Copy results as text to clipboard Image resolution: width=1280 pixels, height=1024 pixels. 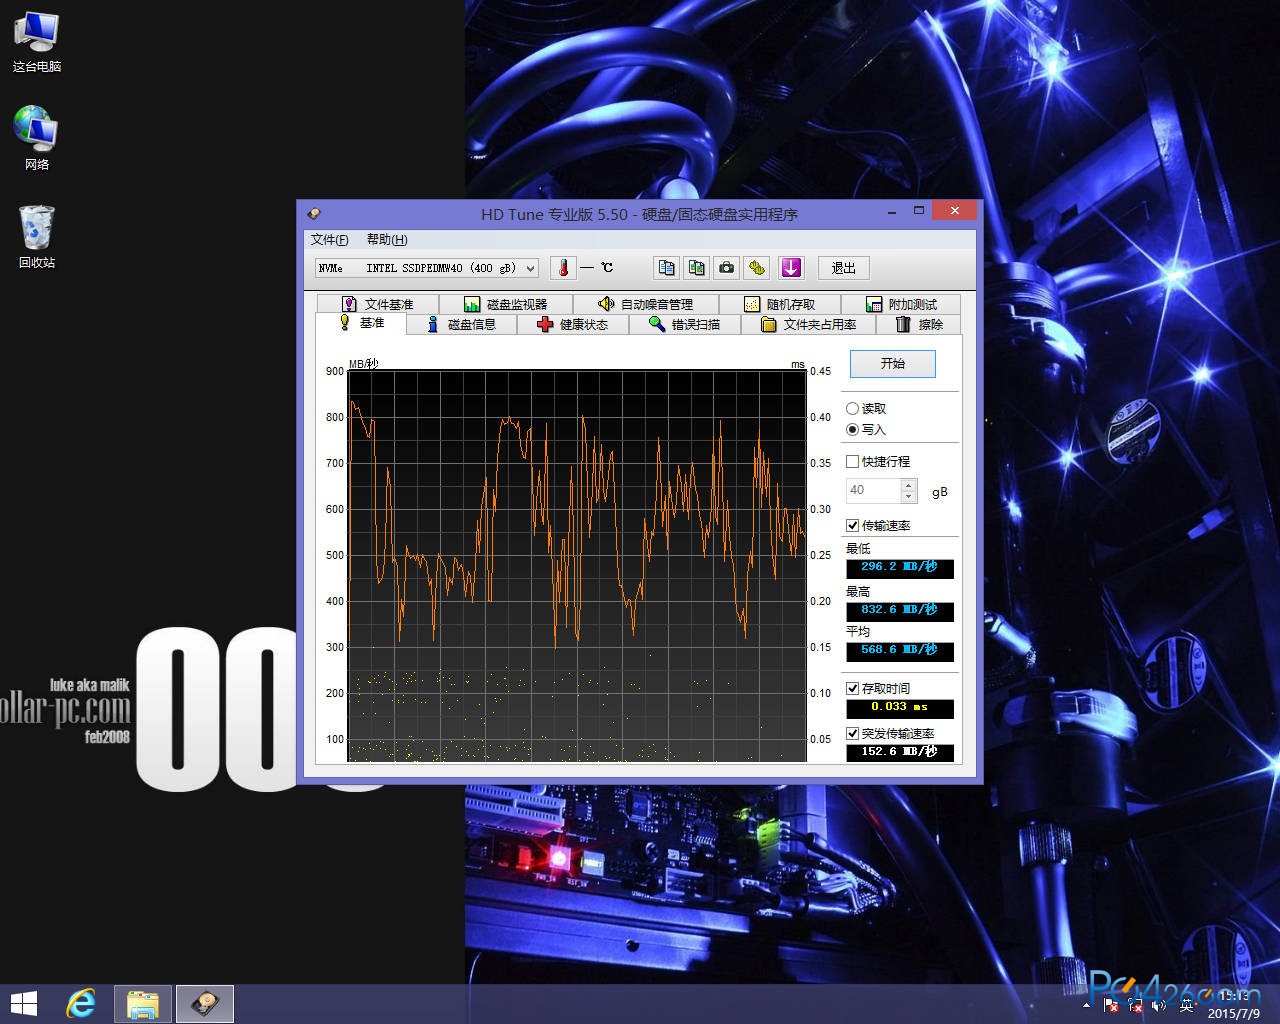pos(666,268)
